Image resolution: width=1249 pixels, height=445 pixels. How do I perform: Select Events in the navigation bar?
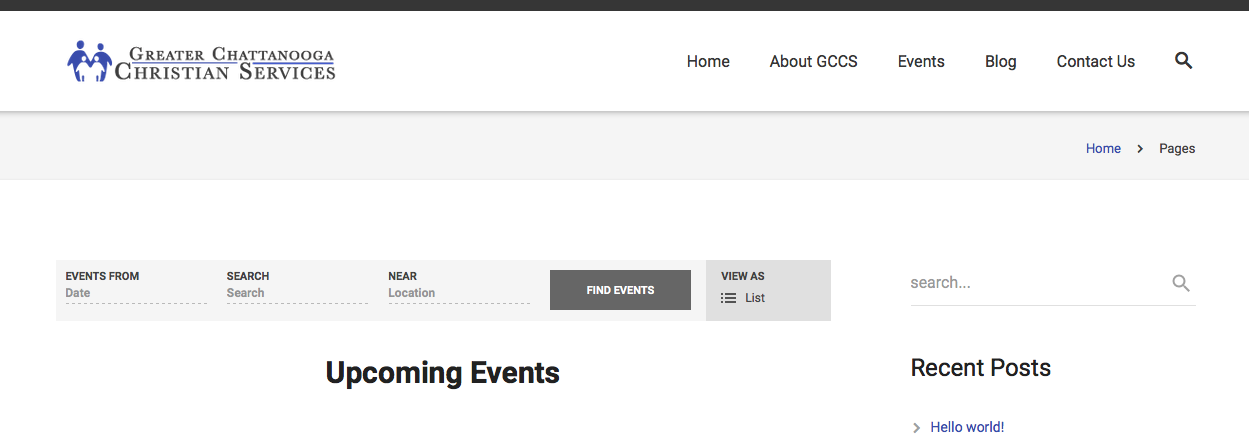tap(921, 61)
